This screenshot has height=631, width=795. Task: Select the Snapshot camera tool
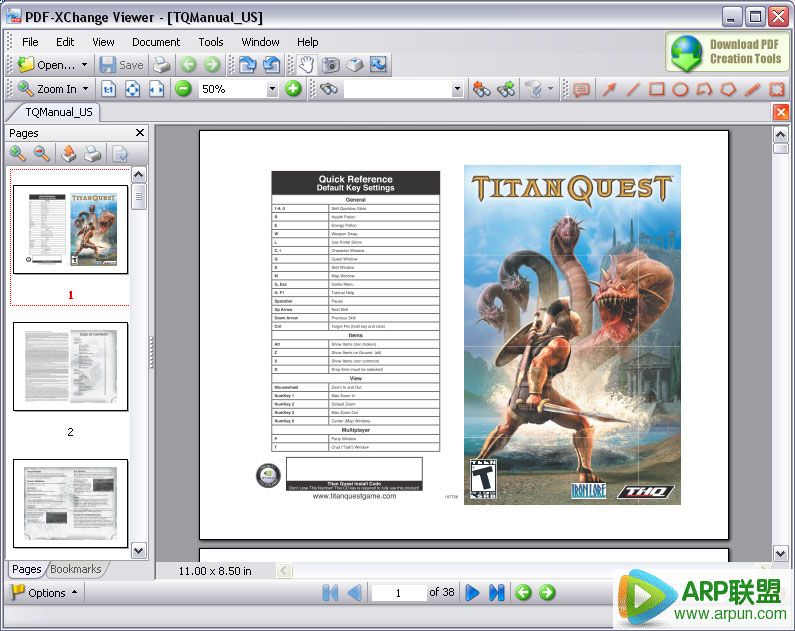(x=331, y=65)
